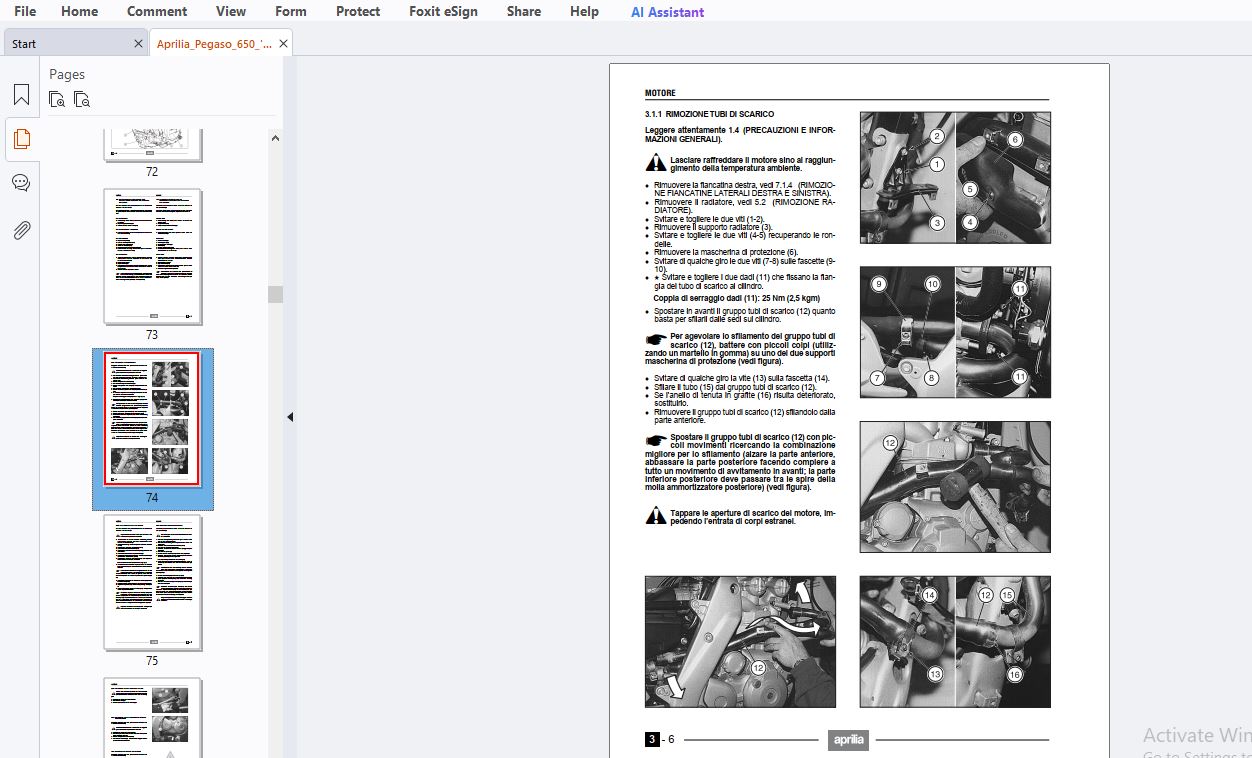Click the aprilia logo in page footer

click(848, 740)
